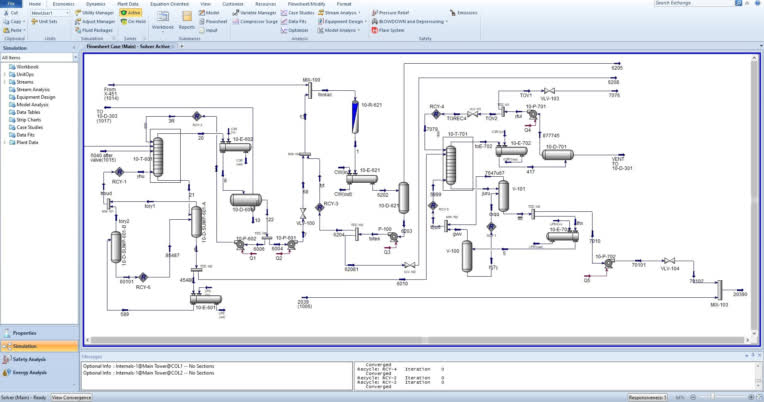
Task: Click Flowsheet summary in the ribbon
Action: pyautogui.click(x=213, y=21)
